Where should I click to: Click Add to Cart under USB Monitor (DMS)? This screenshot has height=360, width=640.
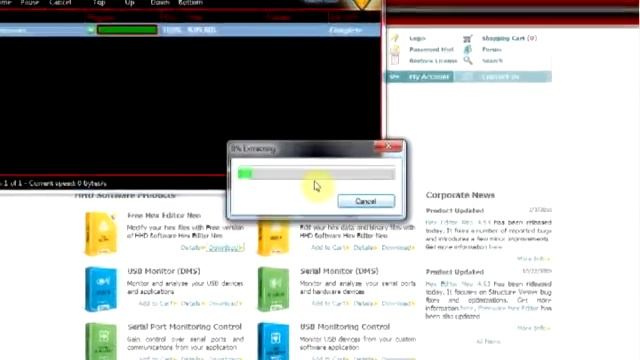tap(158, 304)
